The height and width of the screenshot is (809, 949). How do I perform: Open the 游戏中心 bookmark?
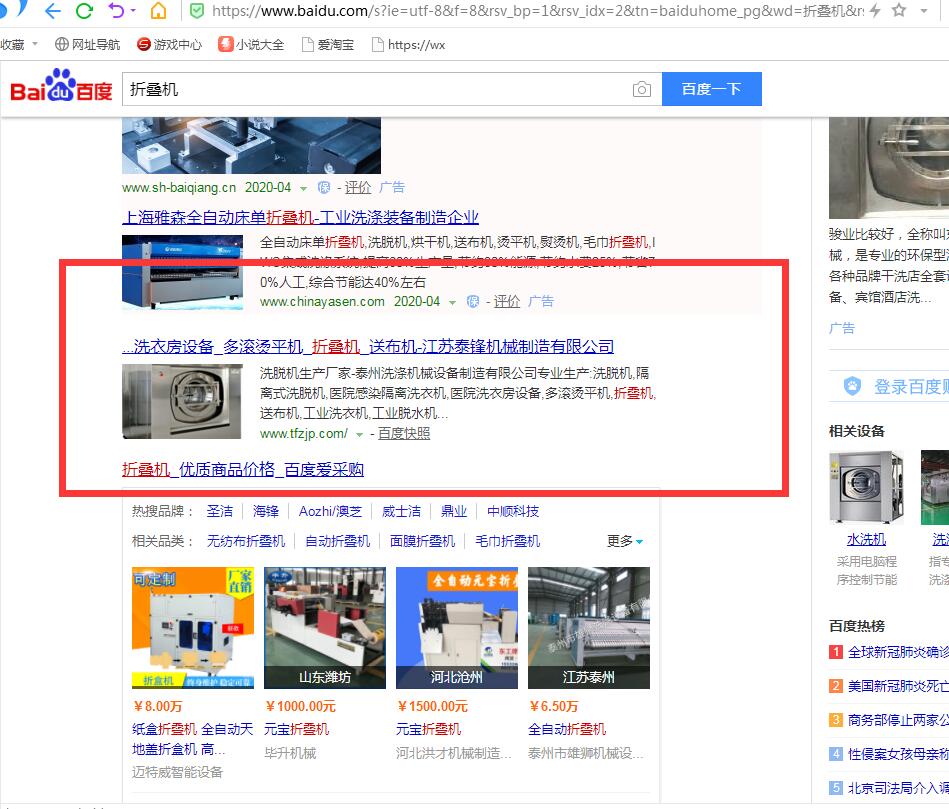(169, 44)
